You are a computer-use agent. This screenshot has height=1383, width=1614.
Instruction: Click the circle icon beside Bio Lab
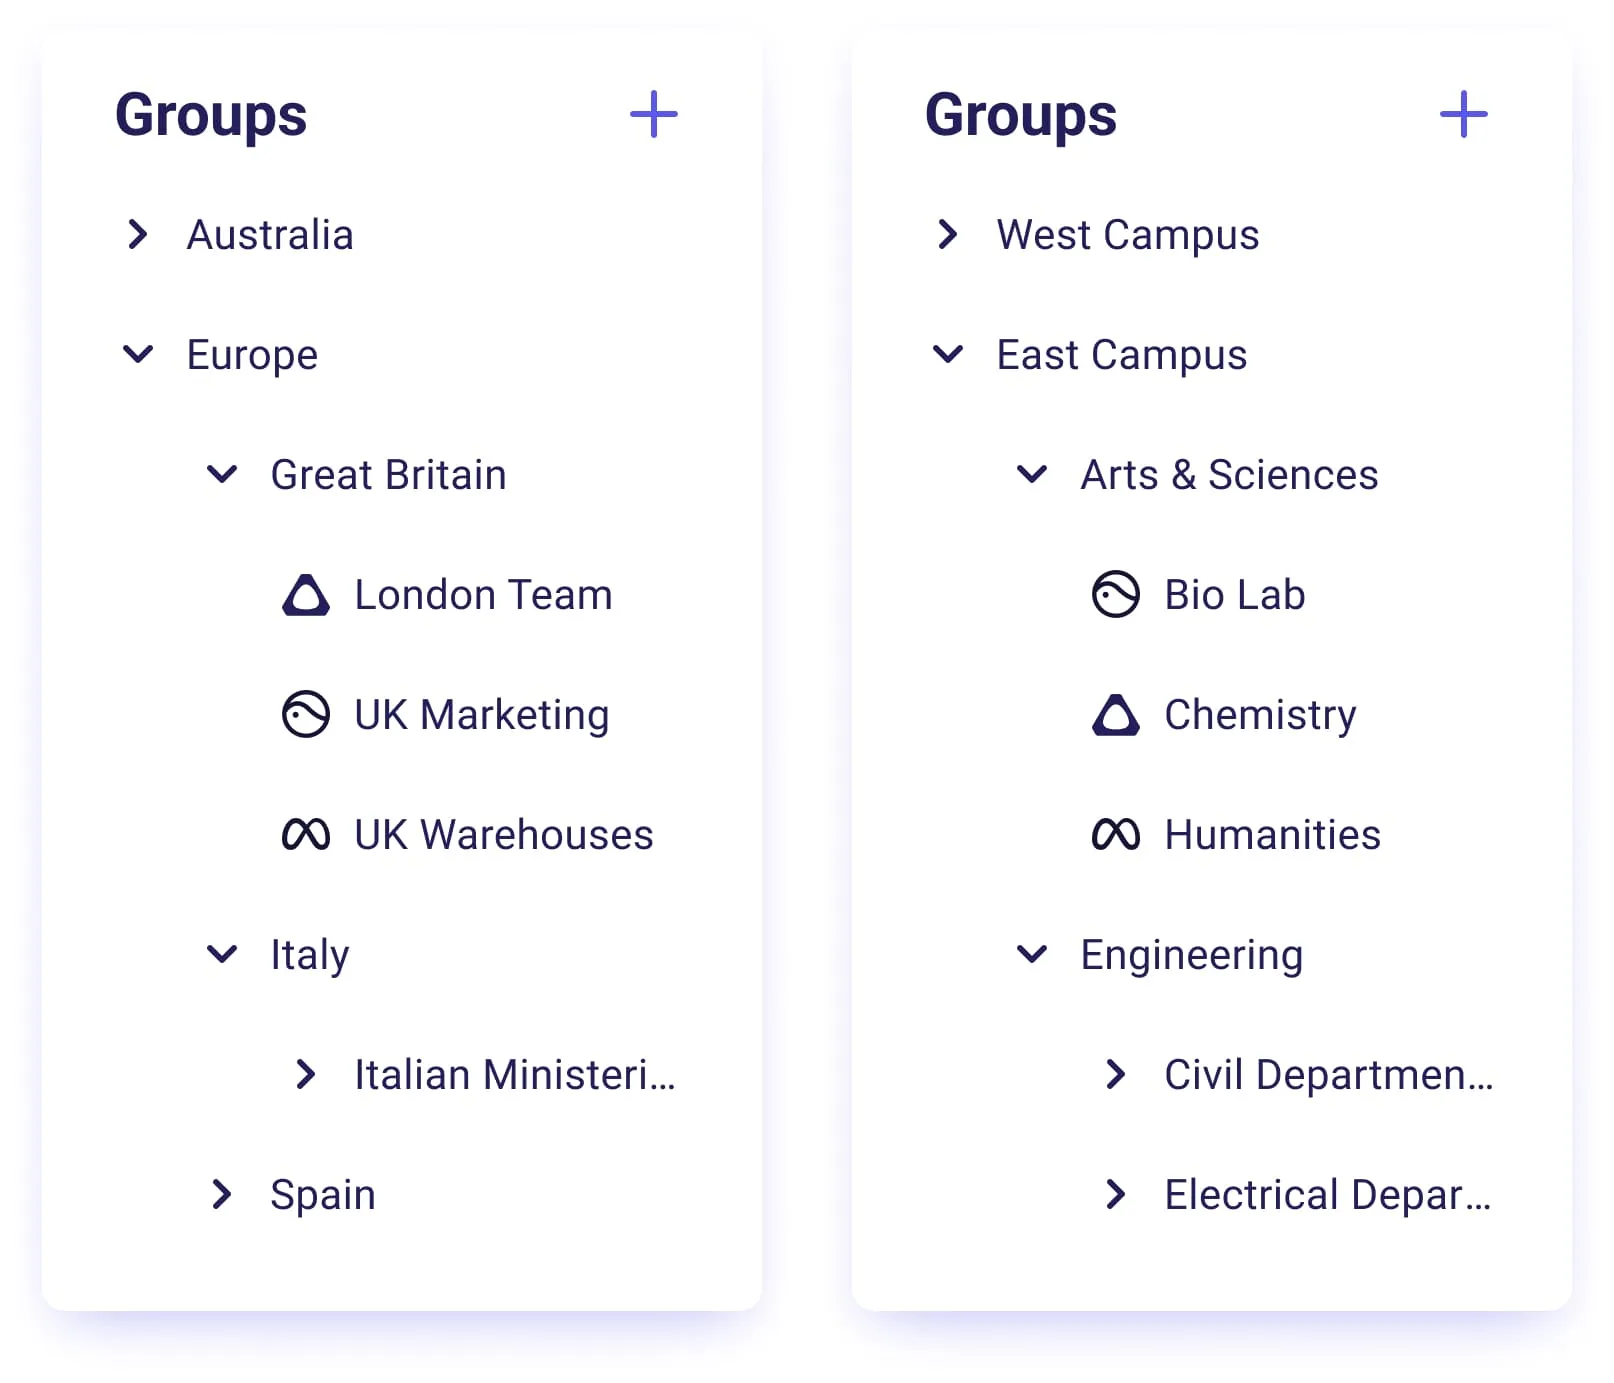pos(1116,594)
